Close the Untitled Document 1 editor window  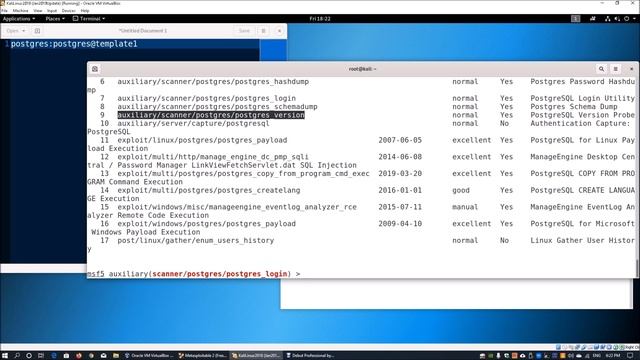[279, 31]
